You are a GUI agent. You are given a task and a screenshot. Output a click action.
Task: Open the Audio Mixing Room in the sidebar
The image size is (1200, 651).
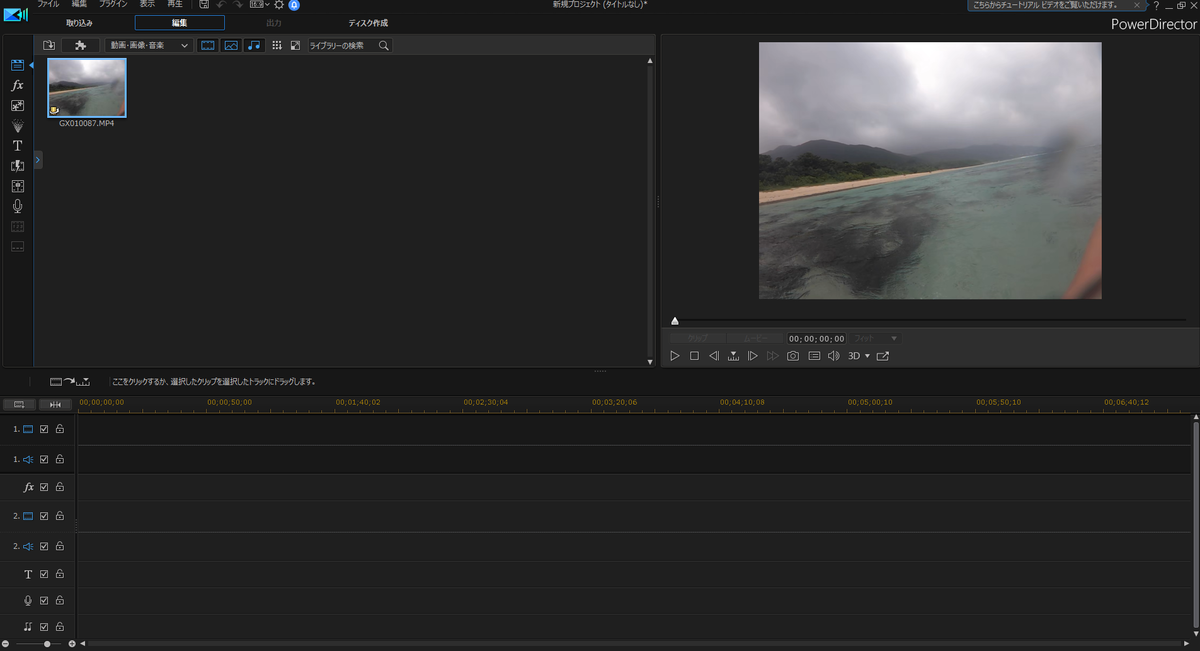click(x=17, y=186)
